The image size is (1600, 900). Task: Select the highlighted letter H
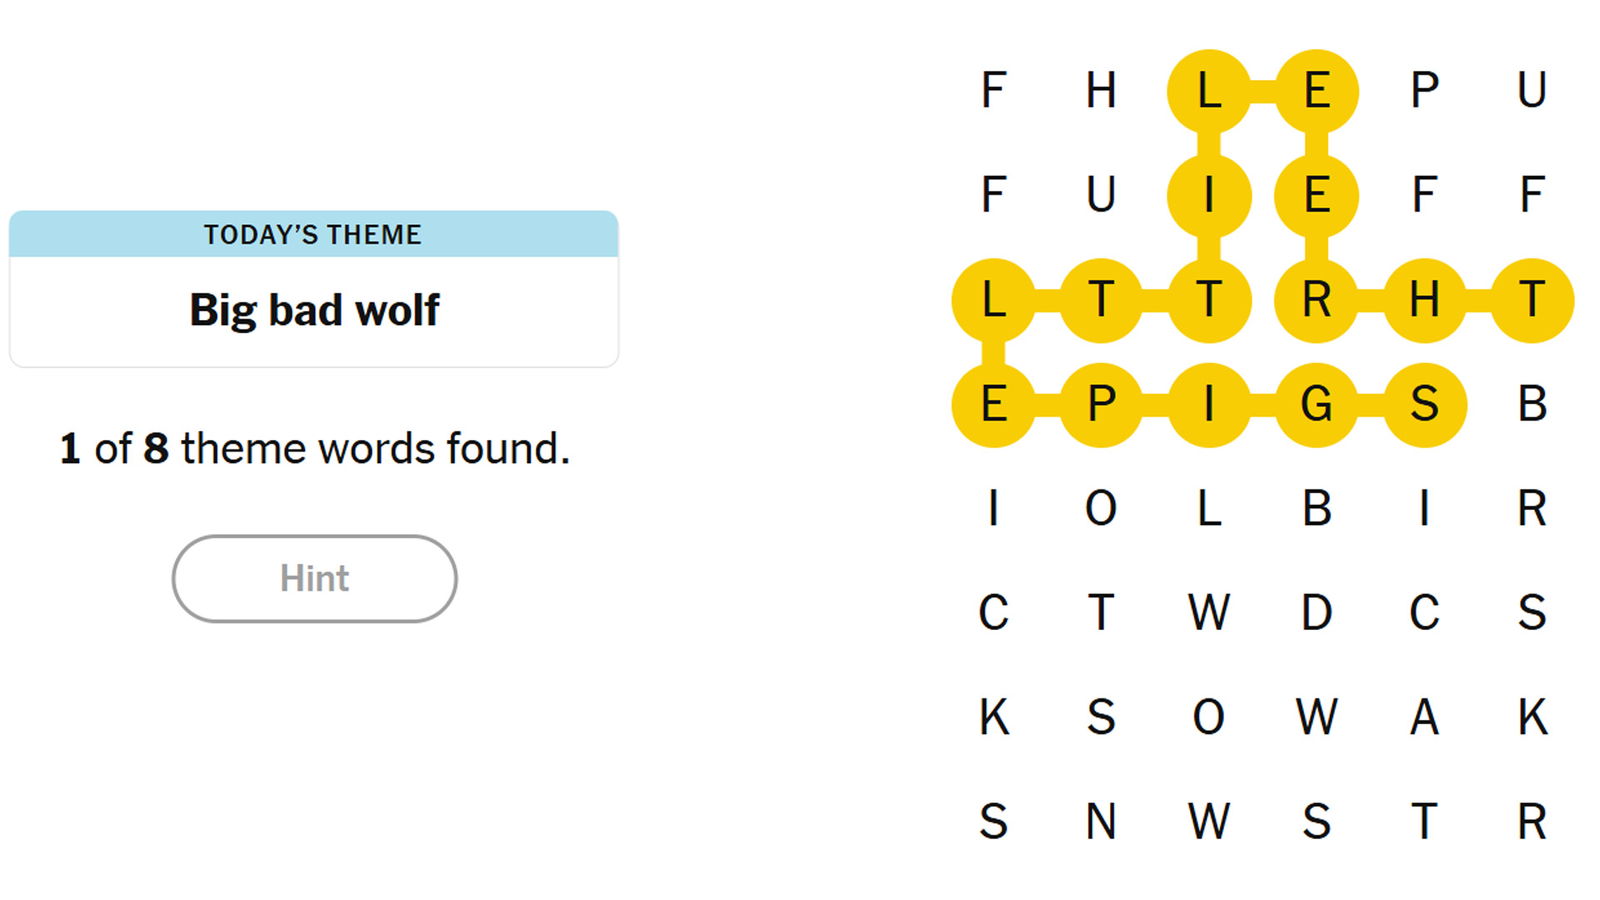[x=1424, y=300]
